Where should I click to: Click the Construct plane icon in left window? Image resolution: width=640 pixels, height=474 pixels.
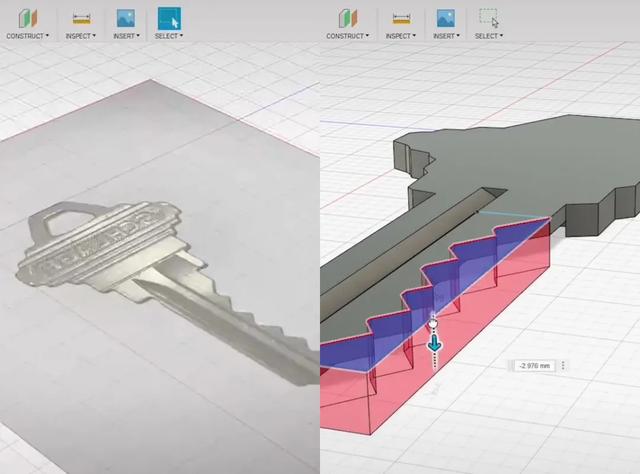tap(28, 19)
